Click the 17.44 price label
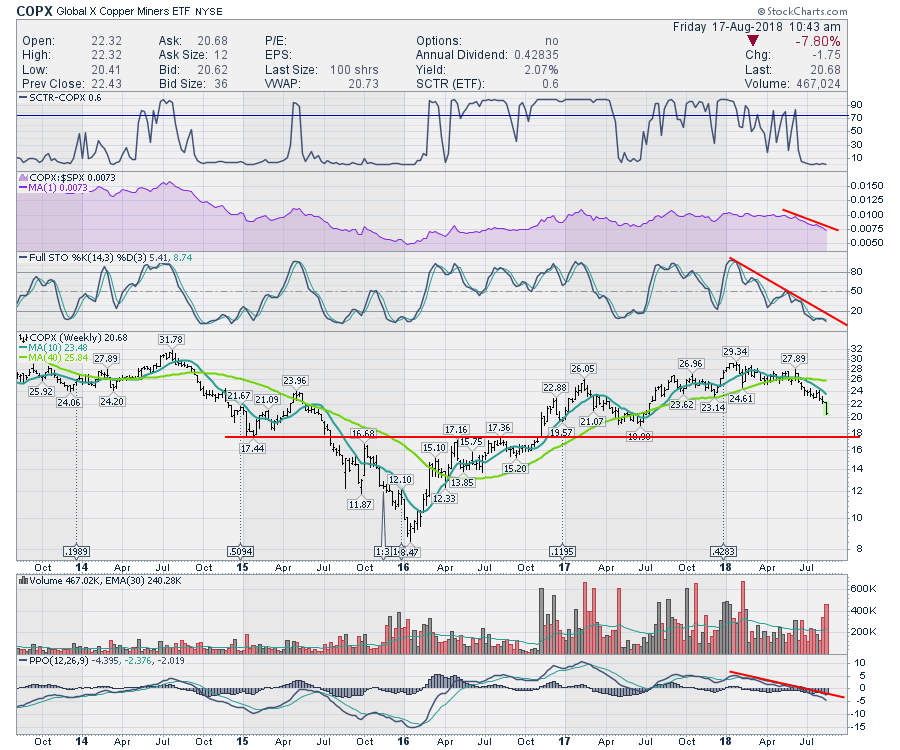 coord(253,448)
